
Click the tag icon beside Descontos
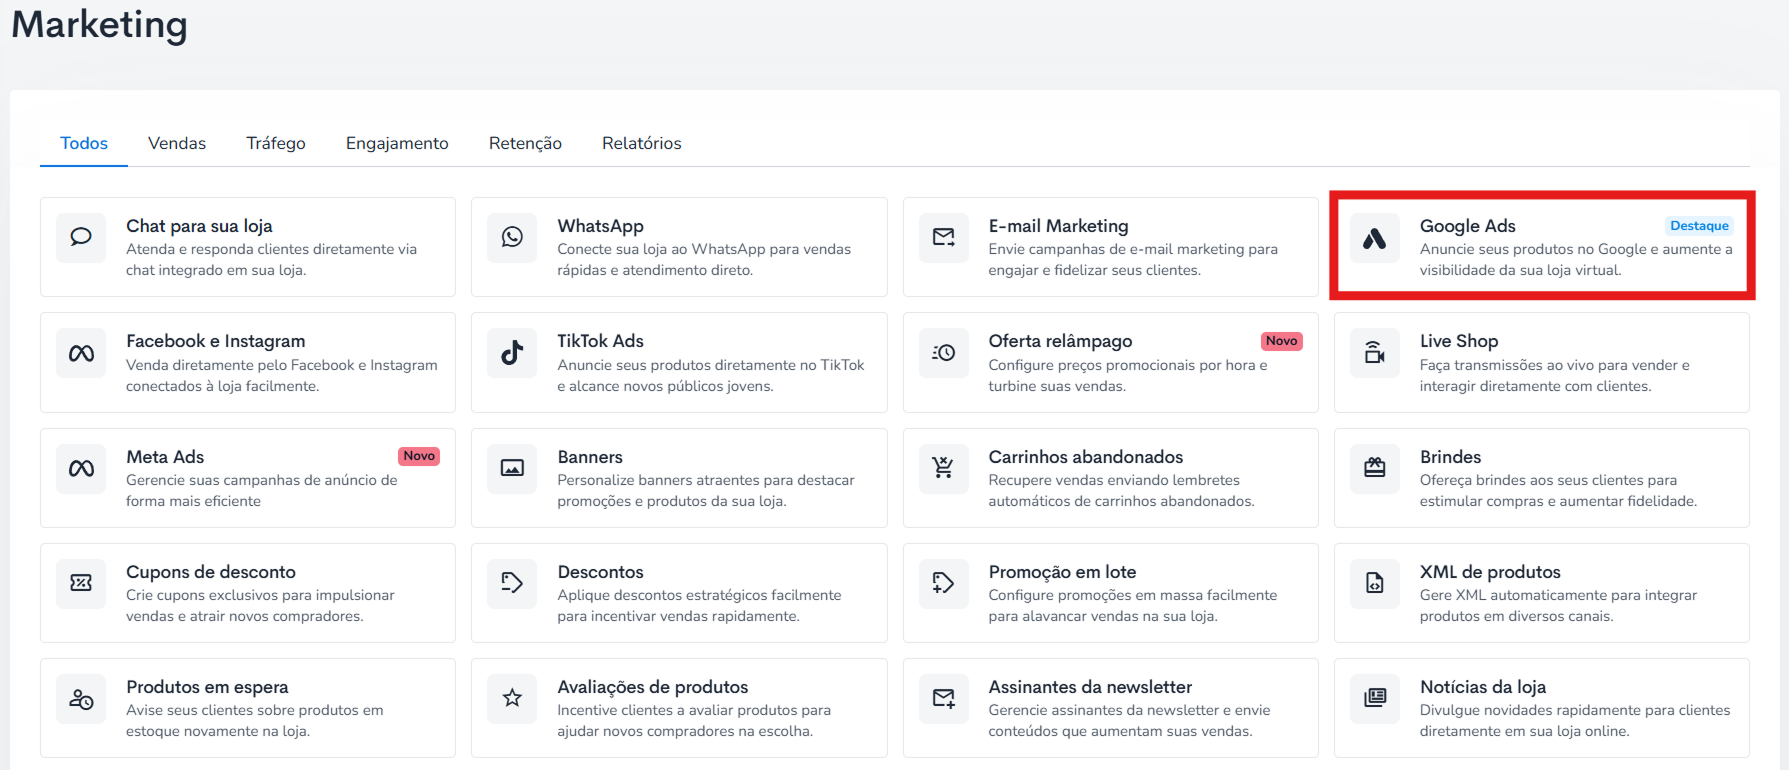(x=512, y=583)
